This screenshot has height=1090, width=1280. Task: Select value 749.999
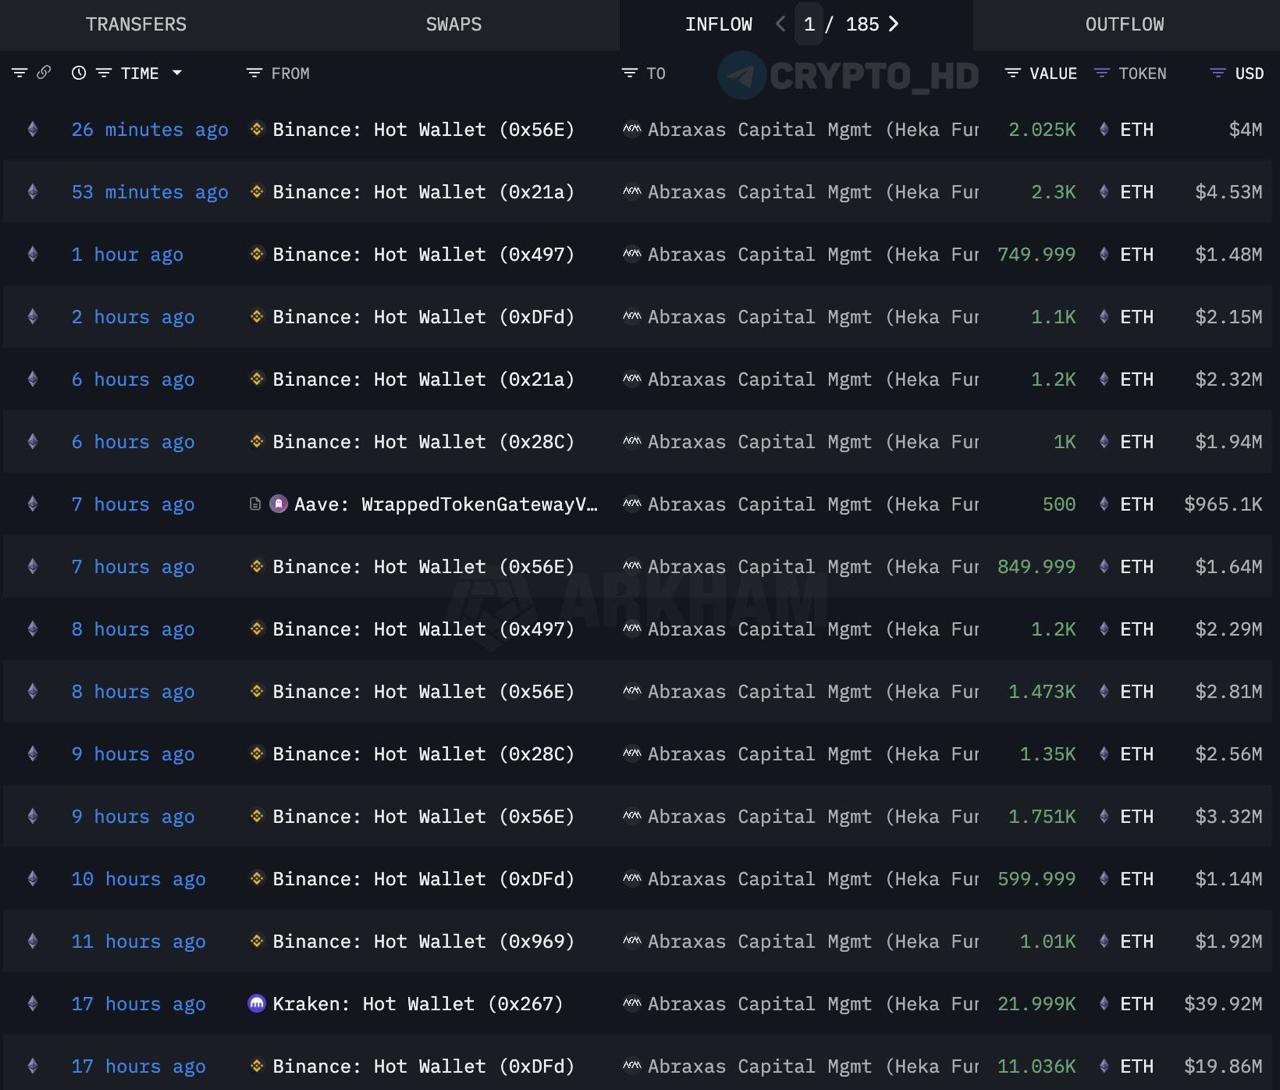tap(1037, 255)
